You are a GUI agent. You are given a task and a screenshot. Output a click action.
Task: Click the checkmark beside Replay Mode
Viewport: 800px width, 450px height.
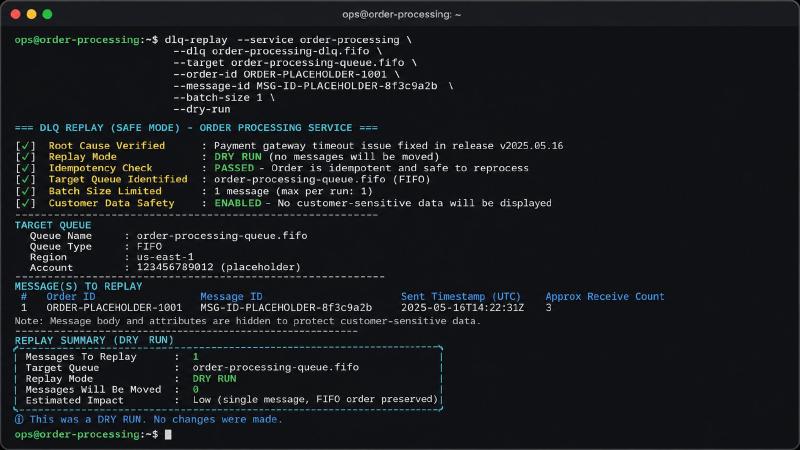click(x=26, y=157)
